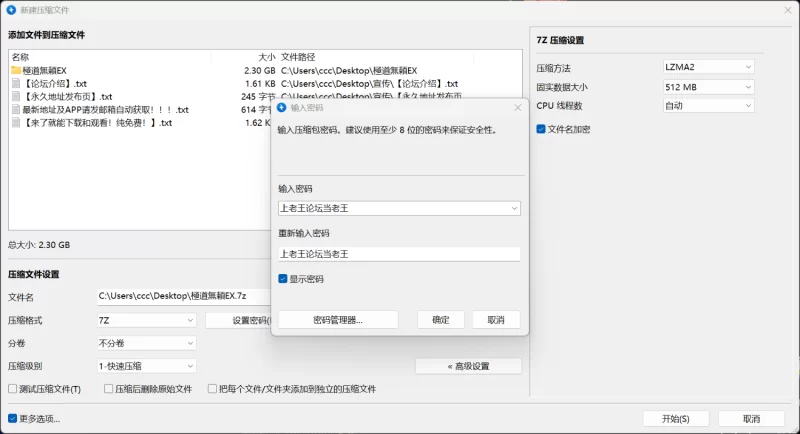Start compression with 开始(S) button
800x434 pixels.
point(676,419)
